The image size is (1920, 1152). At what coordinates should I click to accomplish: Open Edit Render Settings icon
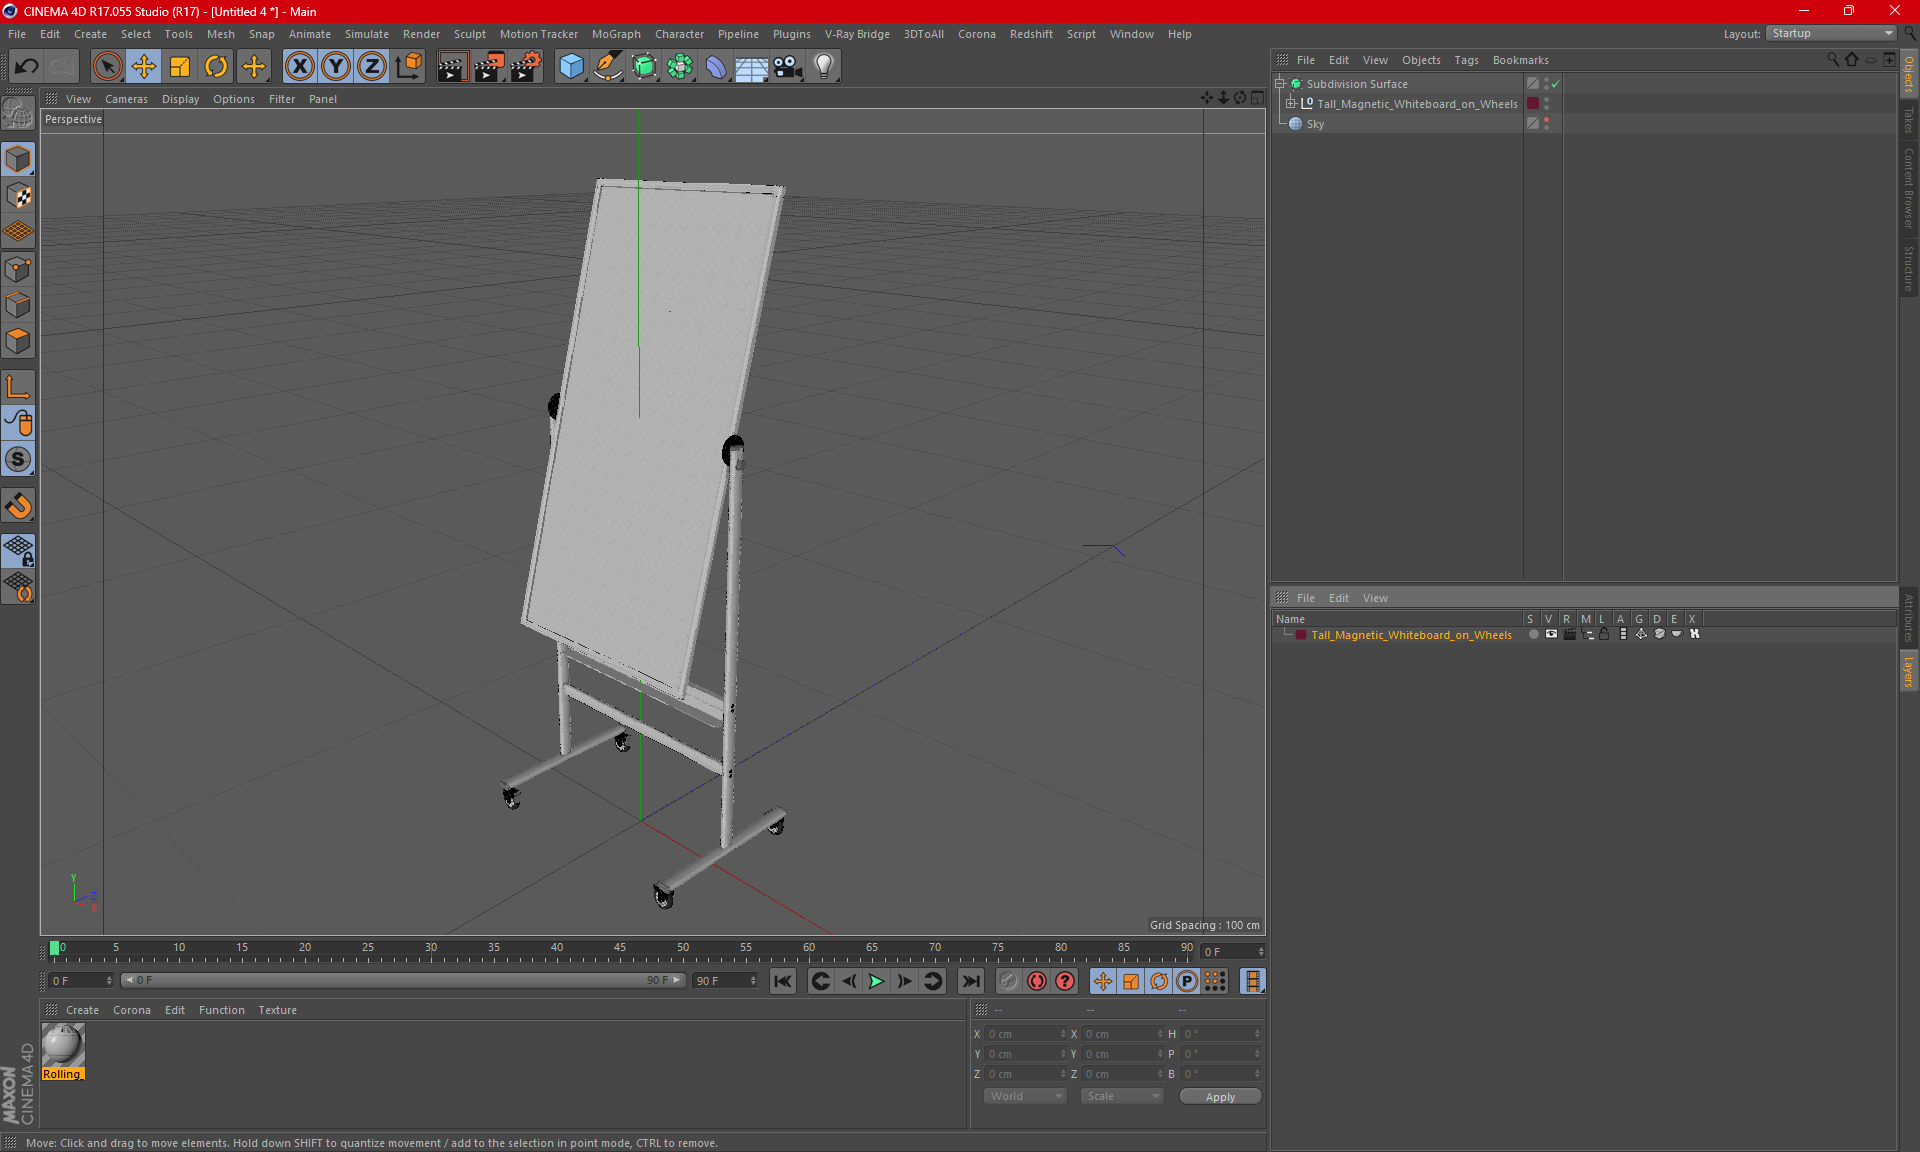[526, 66]
